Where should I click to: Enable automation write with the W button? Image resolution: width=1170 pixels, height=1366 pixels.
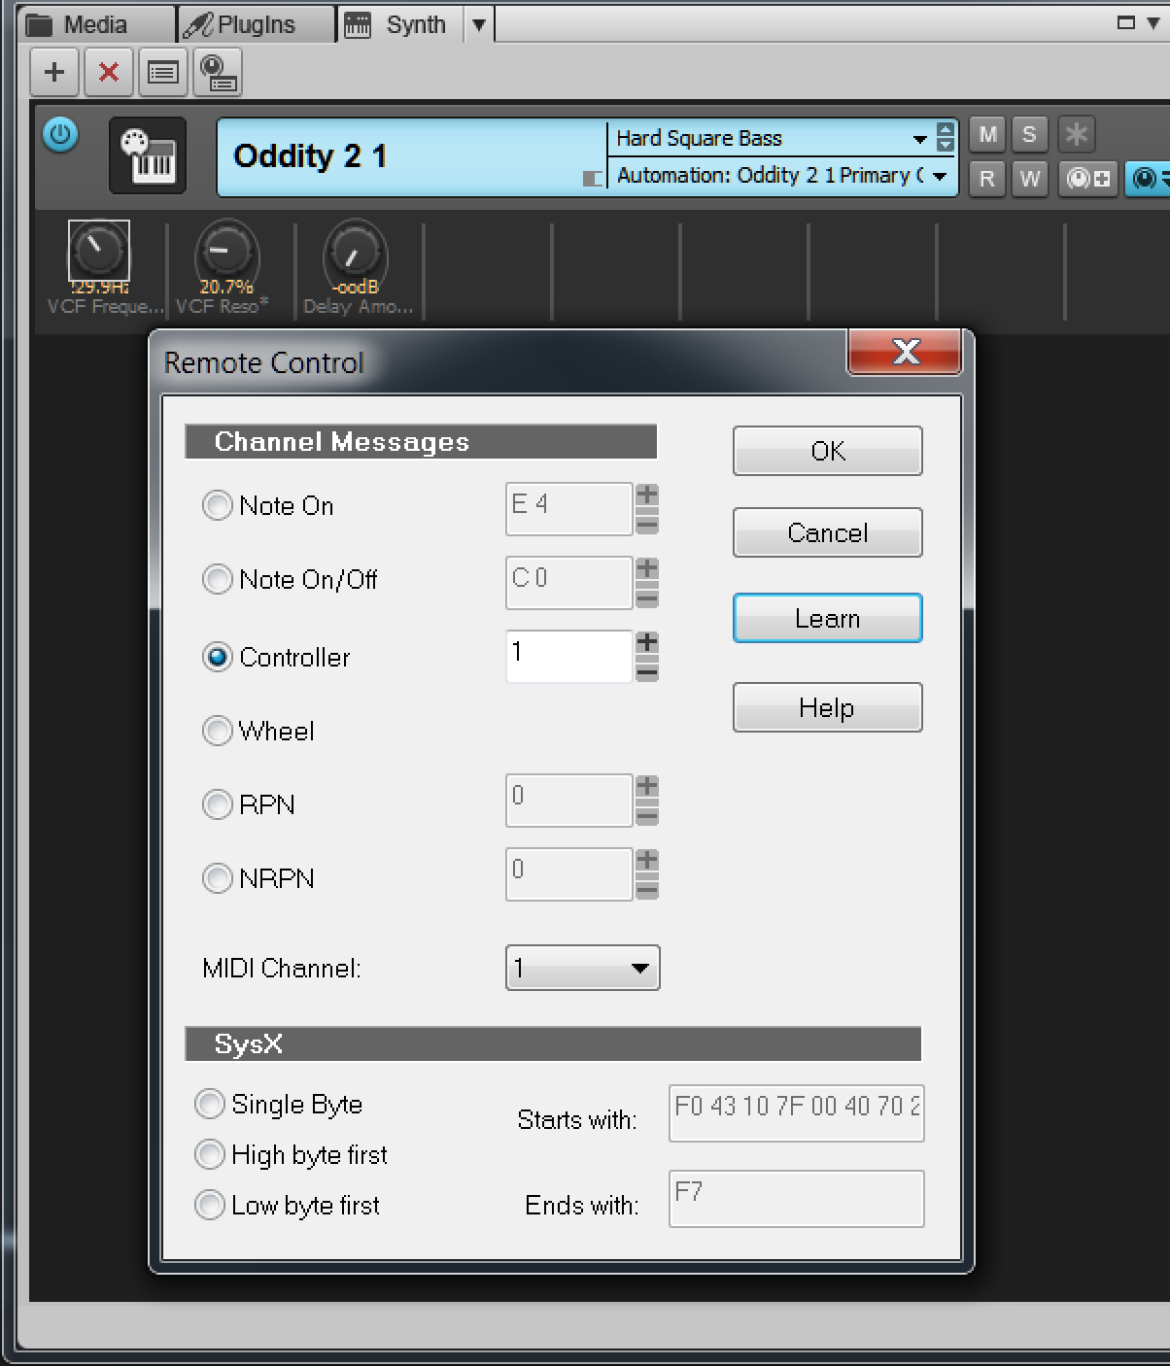pyautogui.click(x=1029, y=179)
